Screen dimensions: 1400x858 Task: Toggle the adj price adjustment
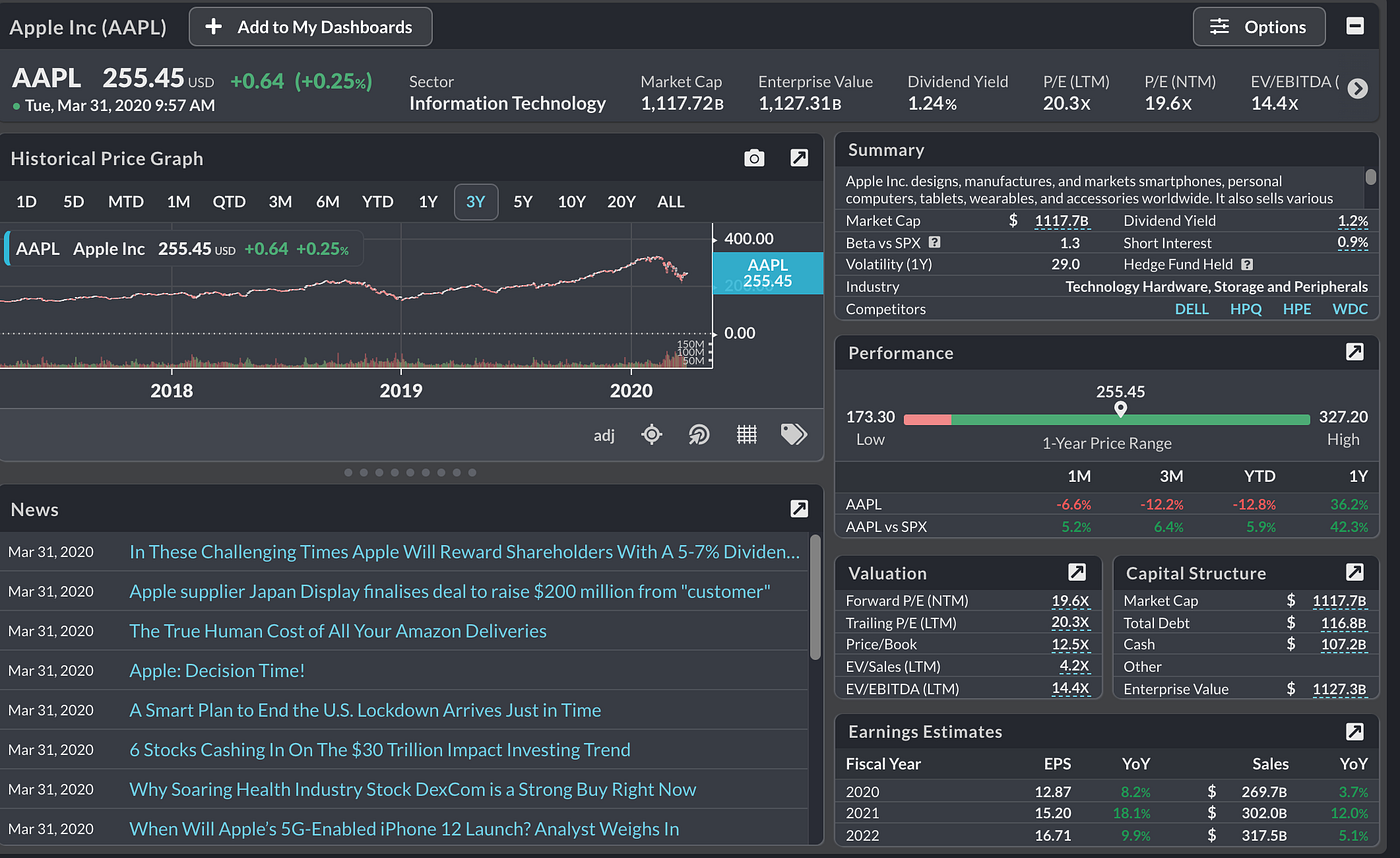point(604,435)
